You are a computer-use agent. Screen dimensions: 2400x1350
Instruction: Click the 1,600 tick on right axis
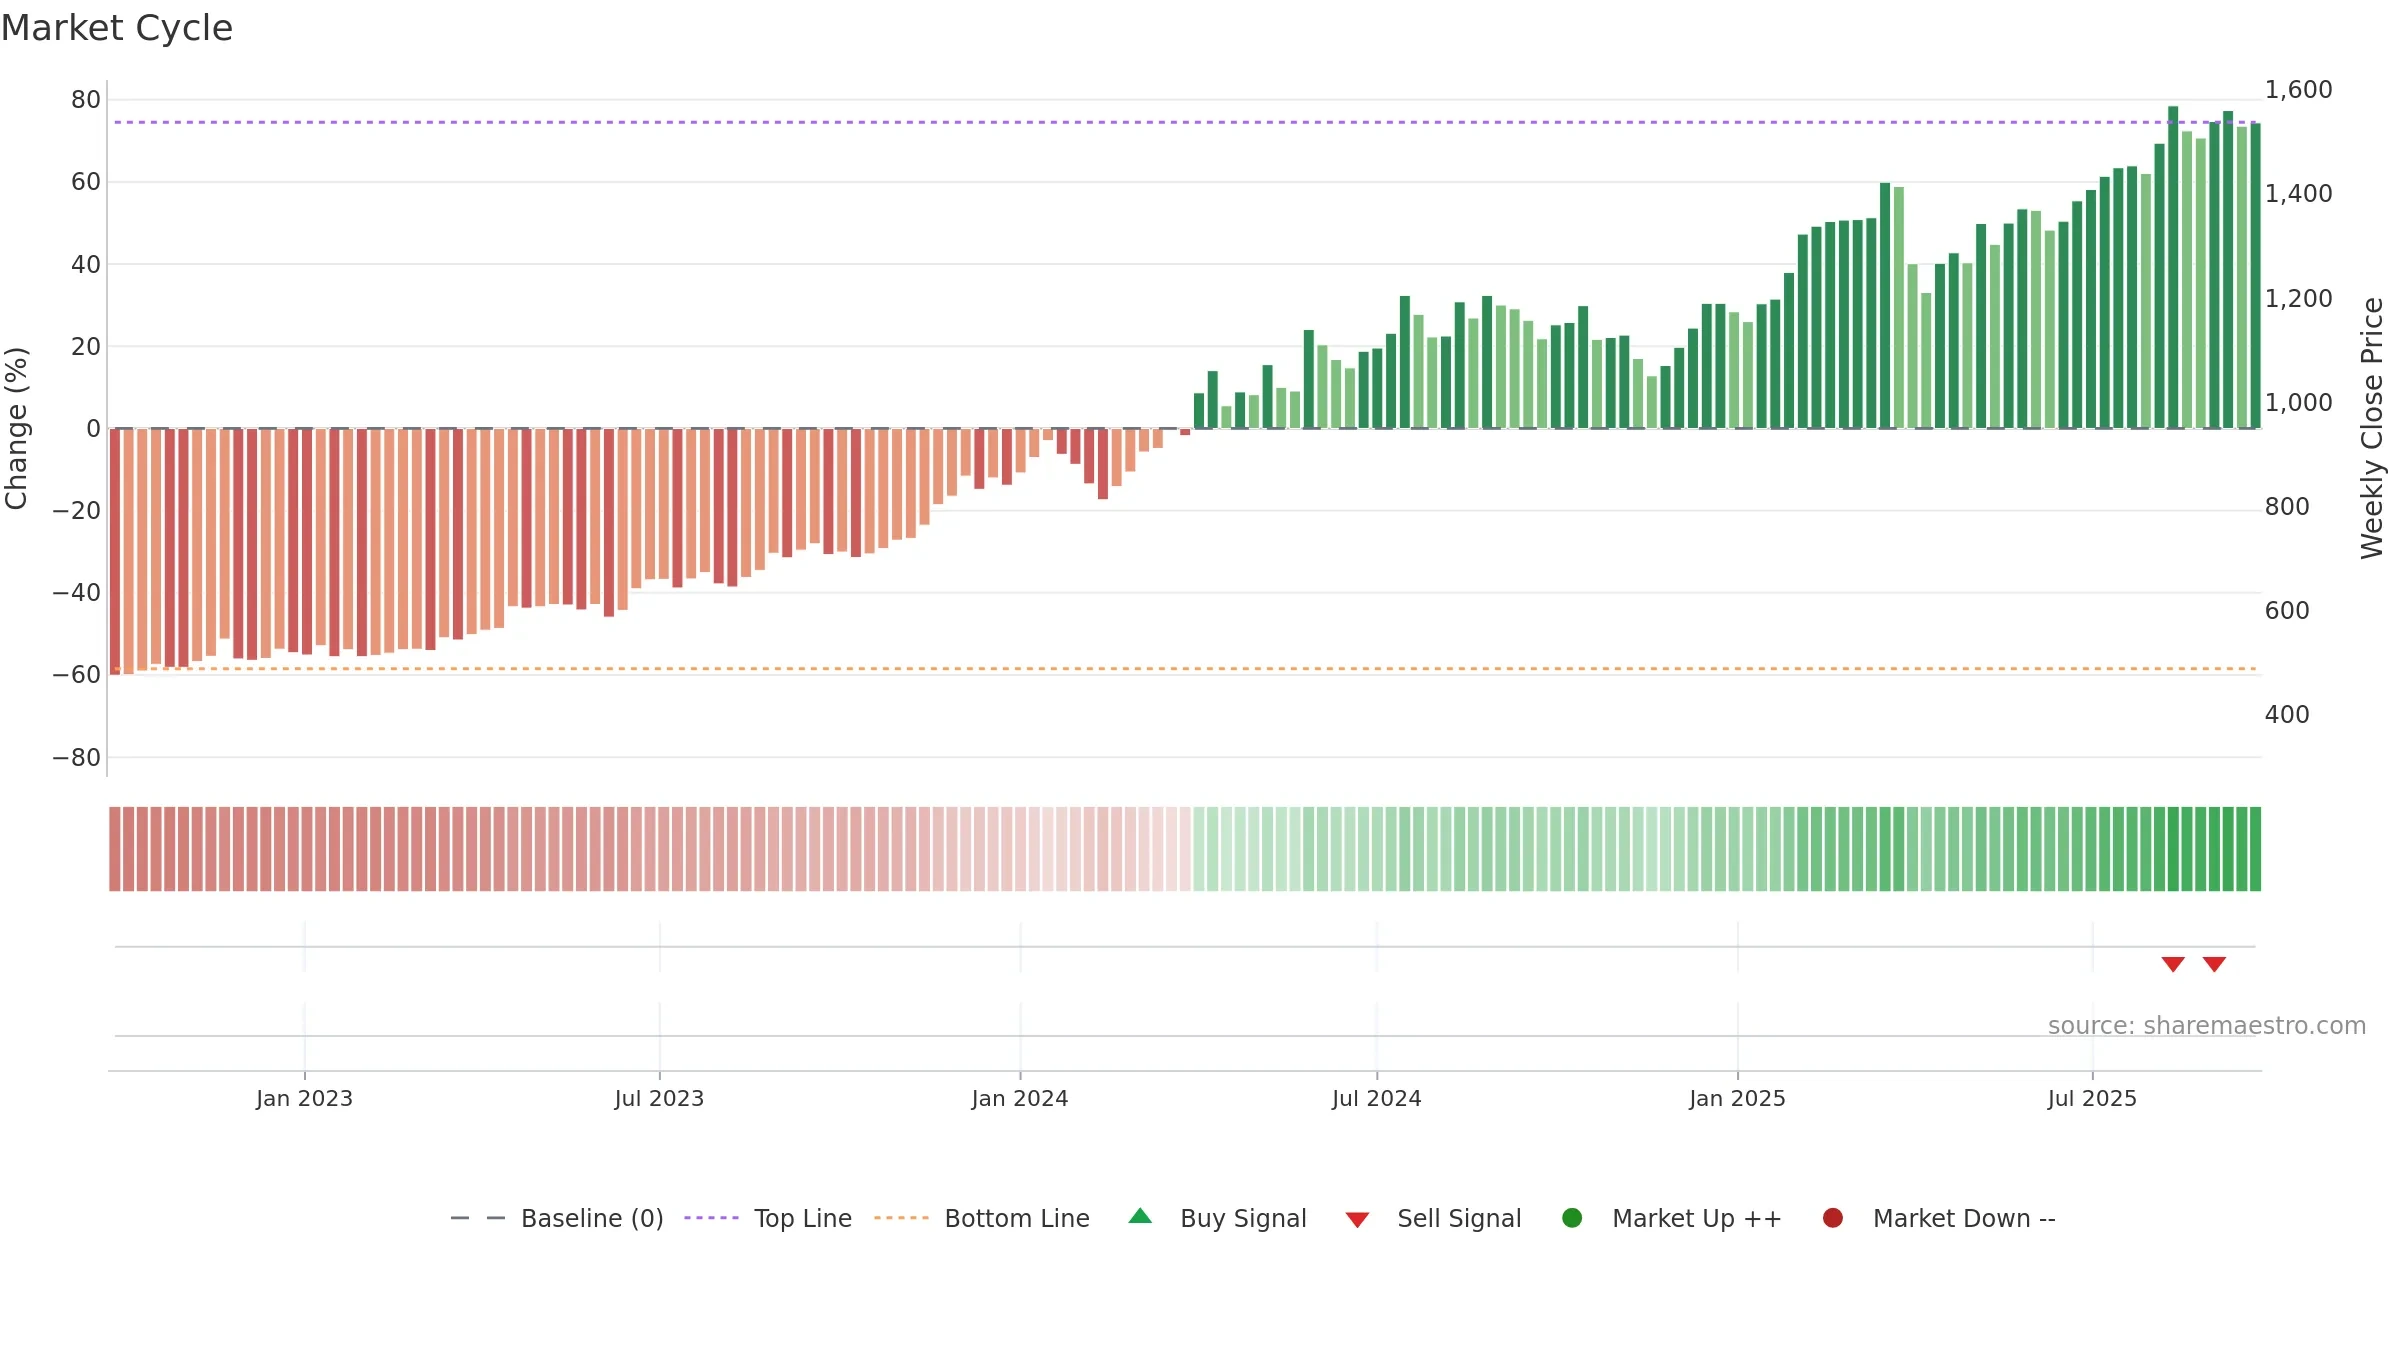click(x=2298, y=90)
